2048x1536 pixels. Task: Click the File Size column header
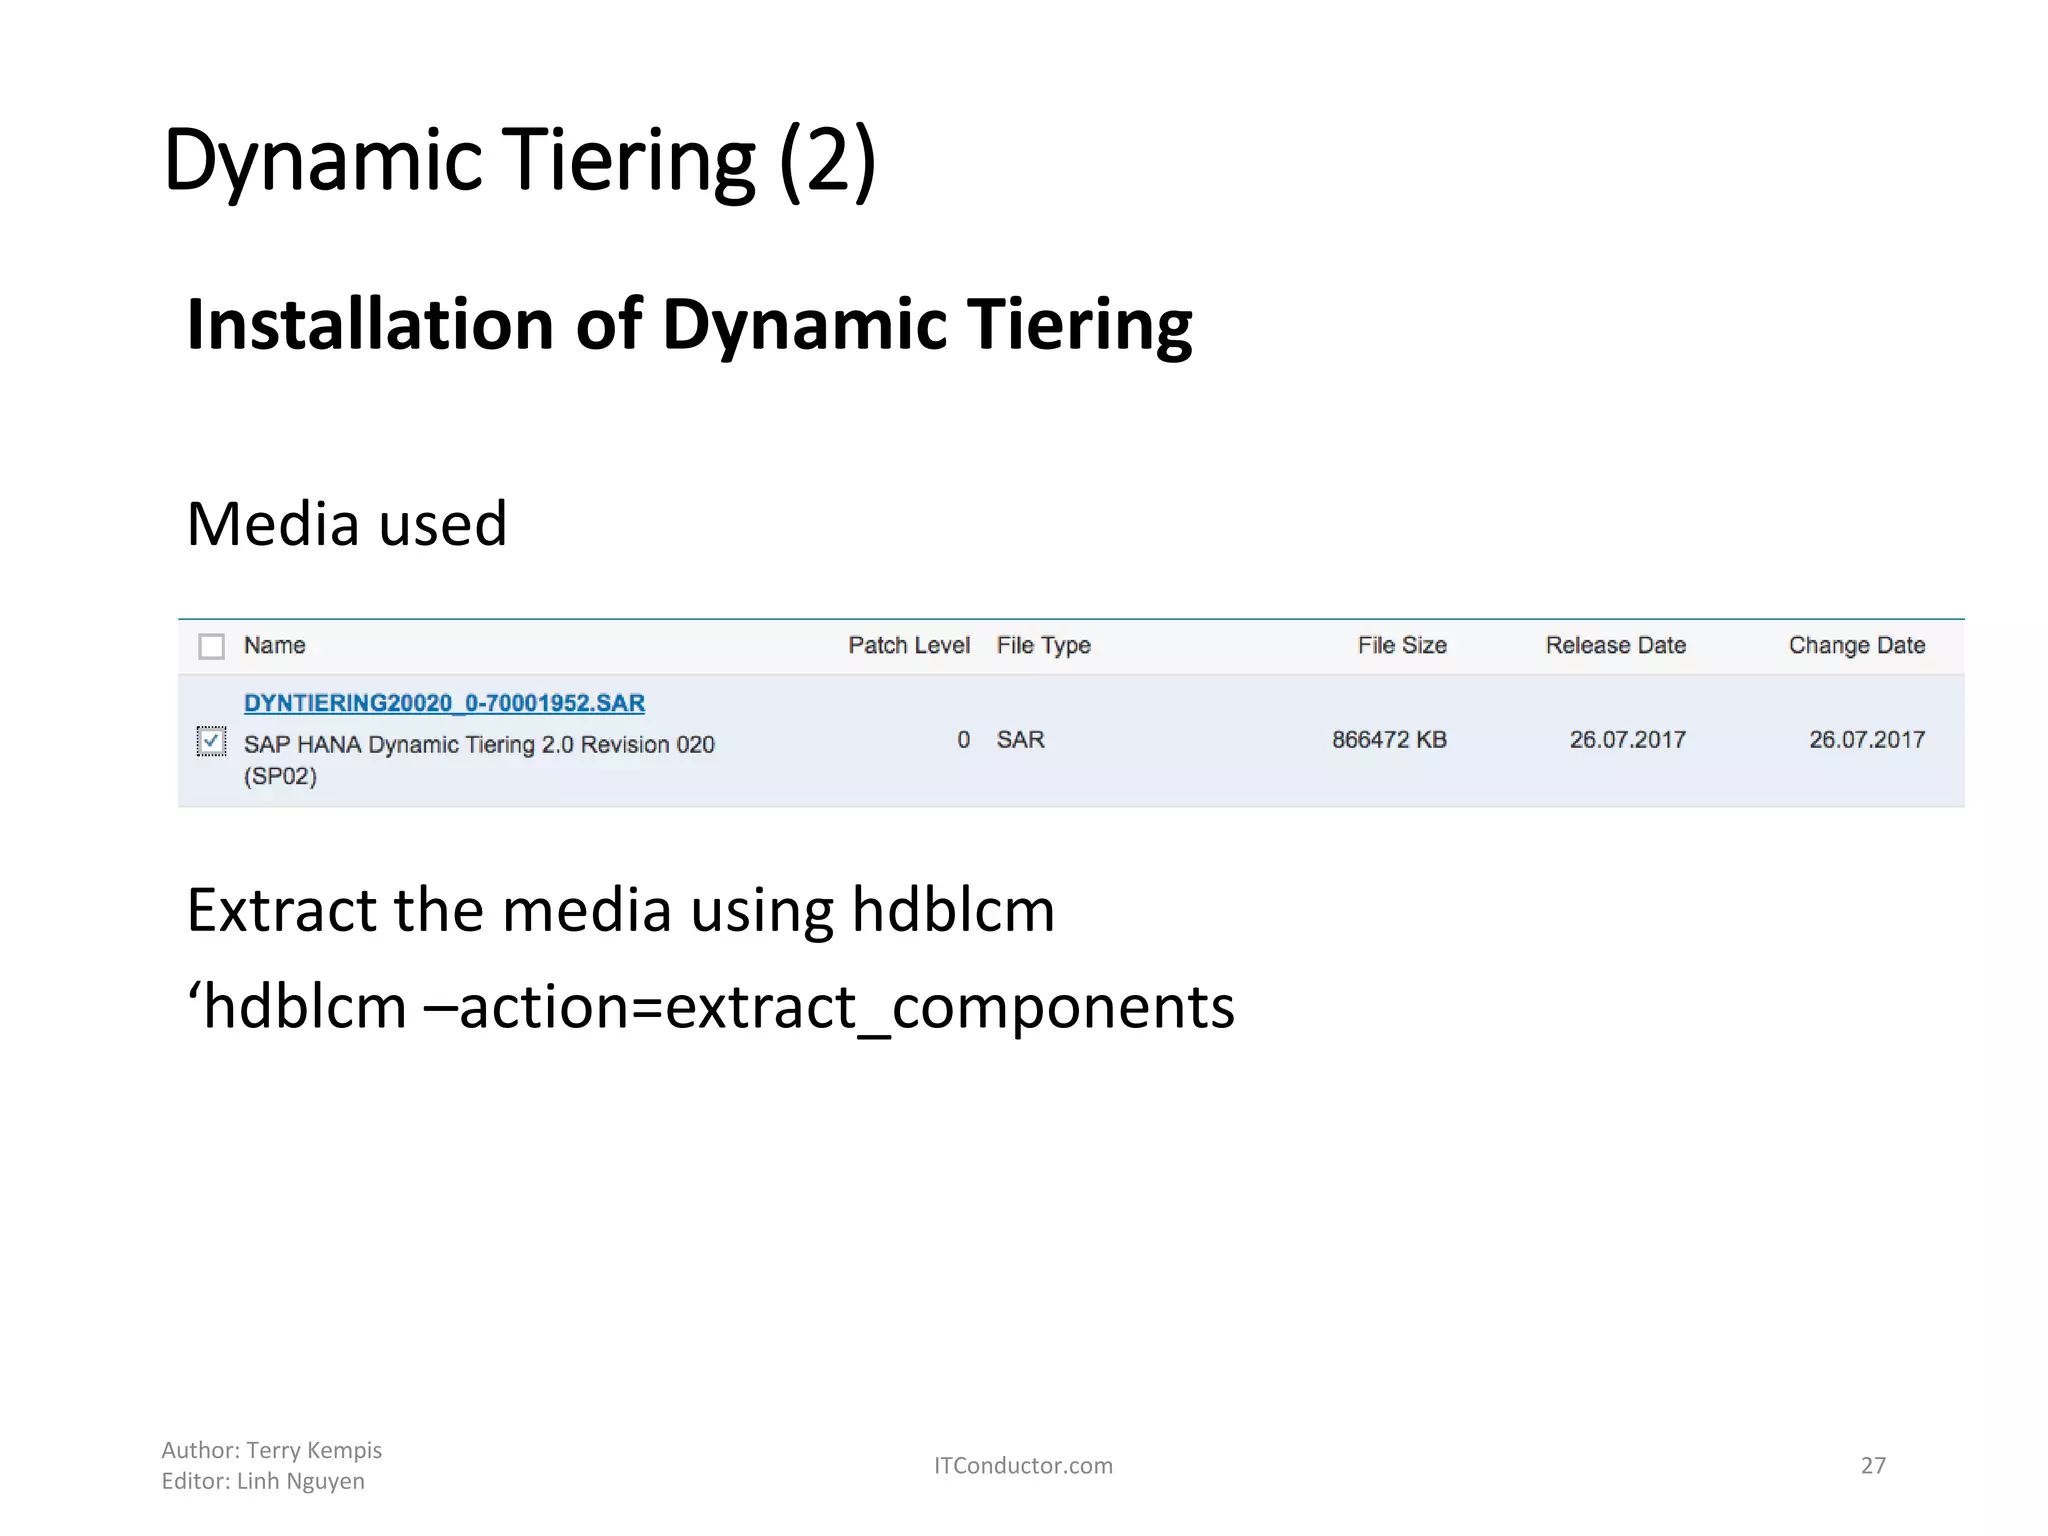coord(1402,645)
